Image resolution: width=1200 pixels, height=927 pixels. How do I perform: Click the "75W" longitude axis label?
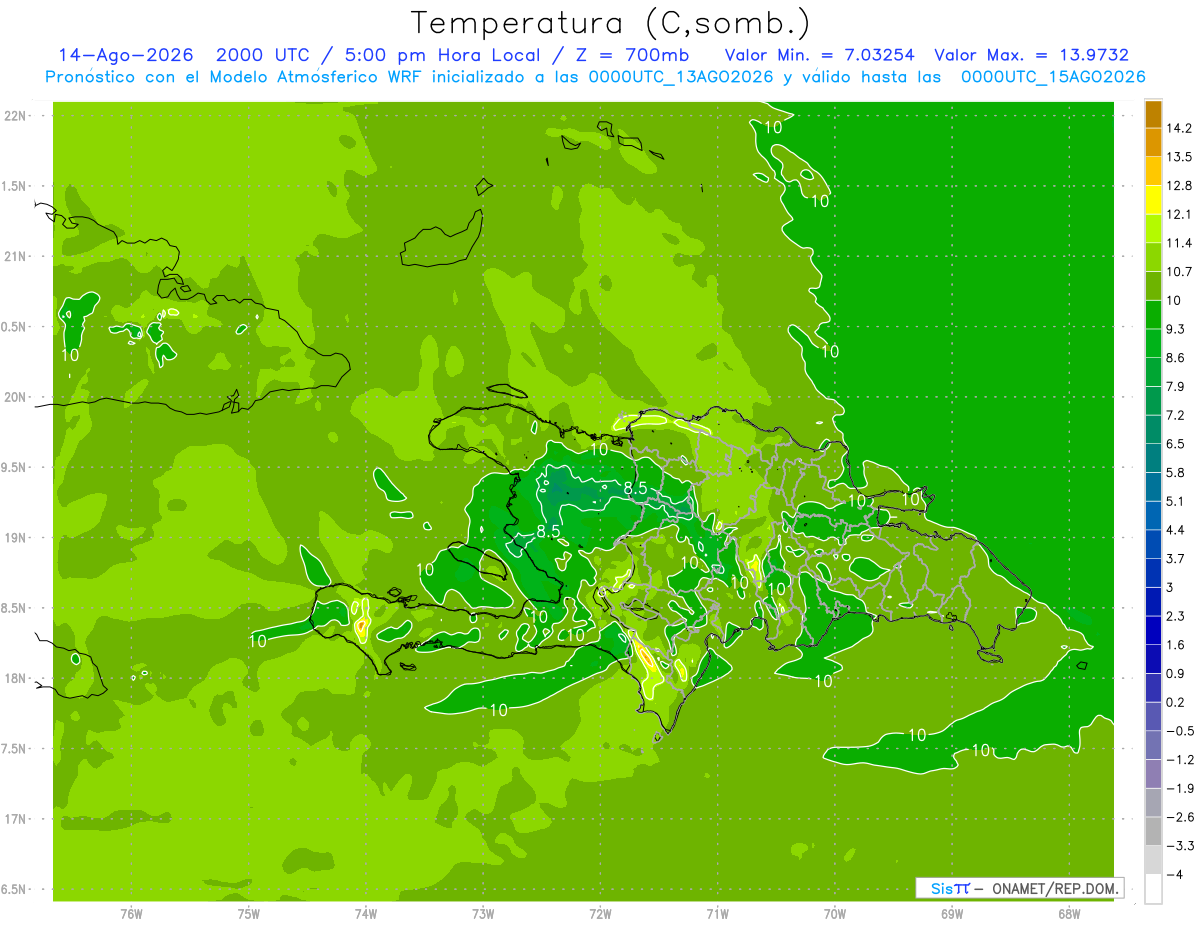pos(249,914)
